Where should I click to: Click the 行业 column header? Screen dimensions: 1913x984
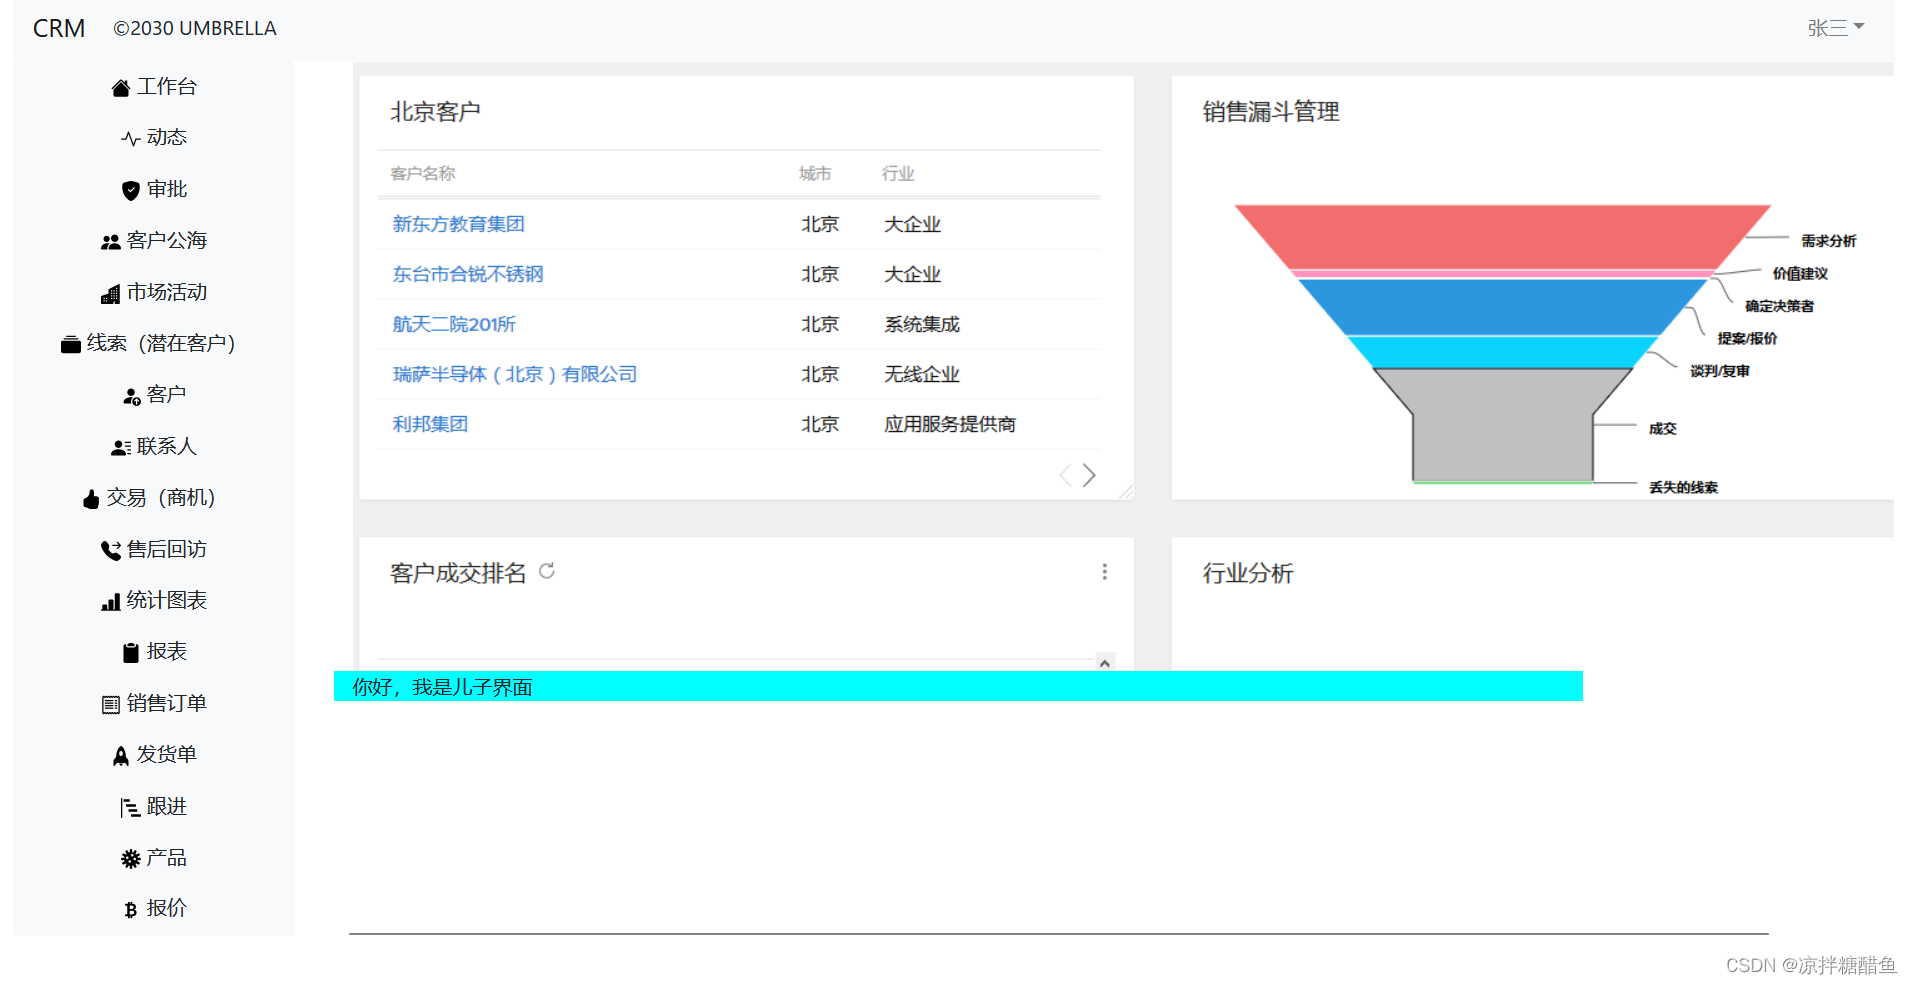(898, 174)
